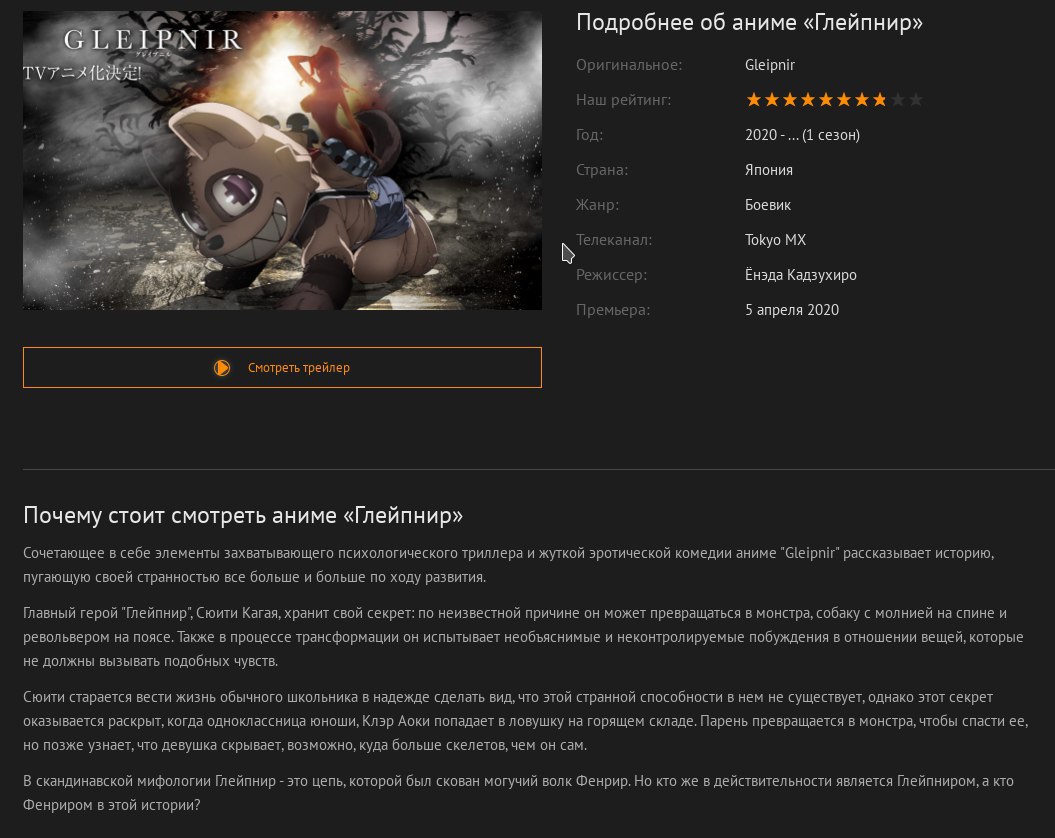This screenshot has height=838, width=1055.
Task: Open the Gleipnir anime poster image
Action: coord(282,160)
